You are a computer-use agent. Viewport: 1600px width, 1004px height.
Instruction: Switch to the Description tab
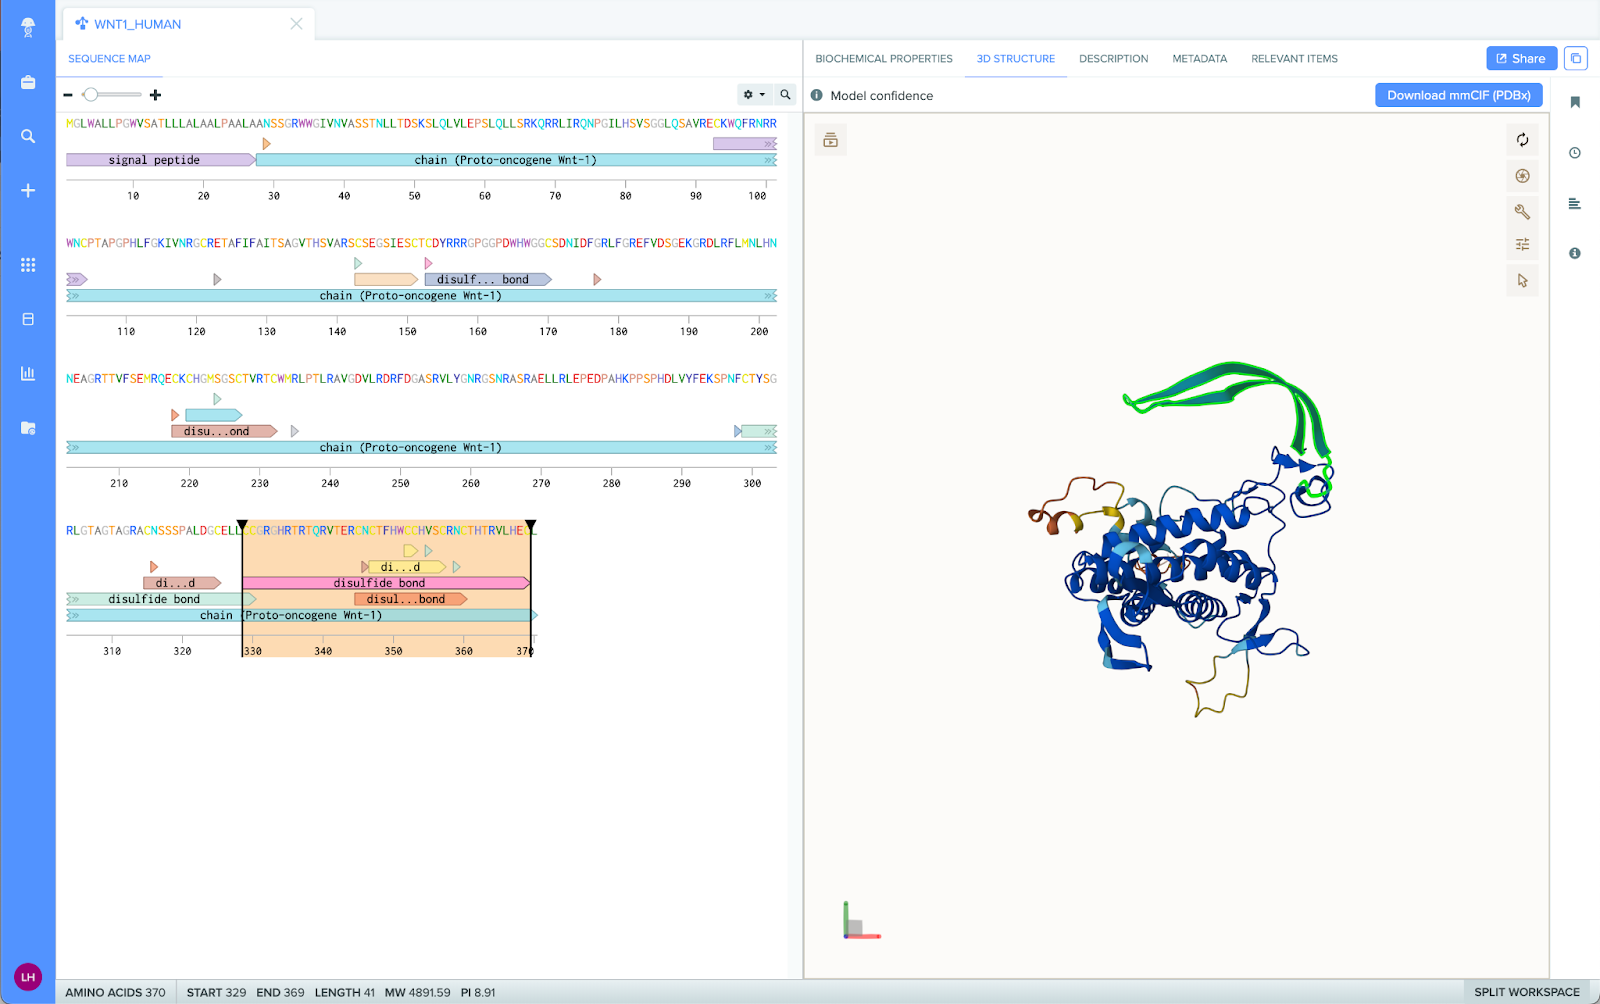[x=1113, y=59]
